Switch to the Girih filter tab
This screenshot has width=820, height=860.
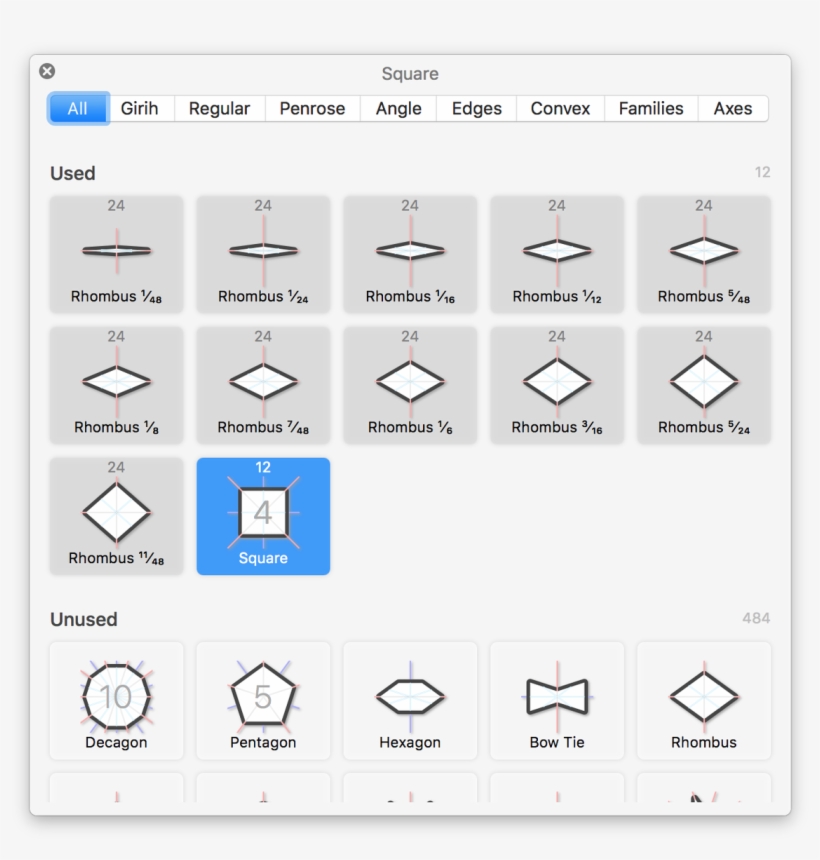[x=140, y=109]
